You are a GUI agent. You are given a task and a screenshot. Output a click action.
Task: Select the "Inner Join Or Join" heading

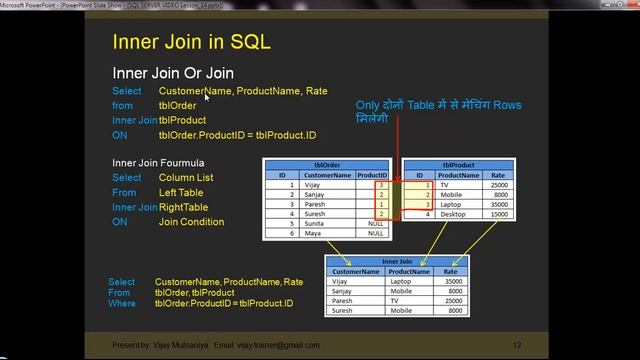[173, 73]
